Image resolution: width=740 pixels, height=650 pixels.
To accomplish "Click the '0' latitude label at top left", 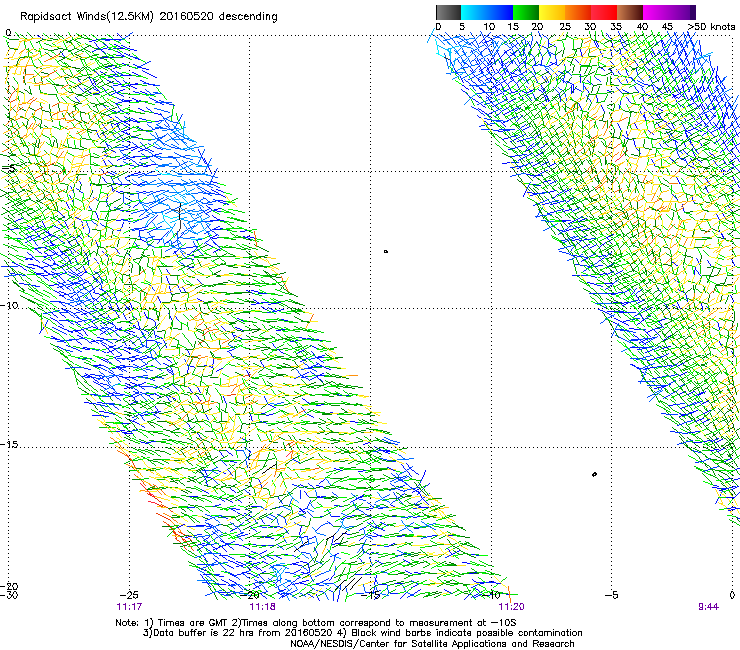I will pos(8,33).
